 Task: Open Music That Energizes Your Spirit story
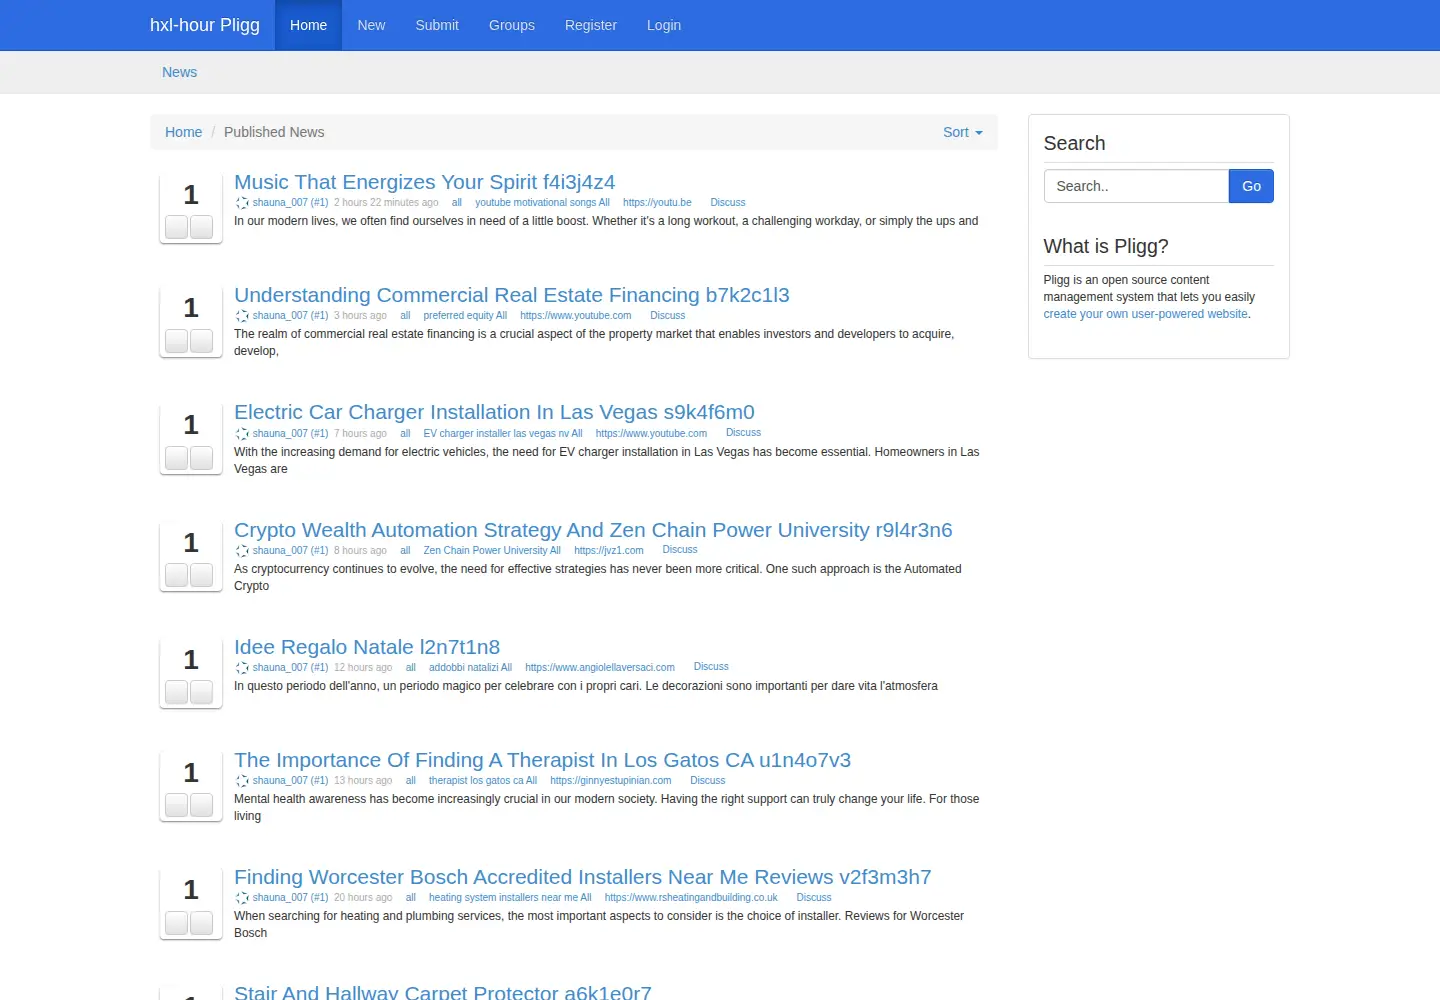[x=424, y=182]
